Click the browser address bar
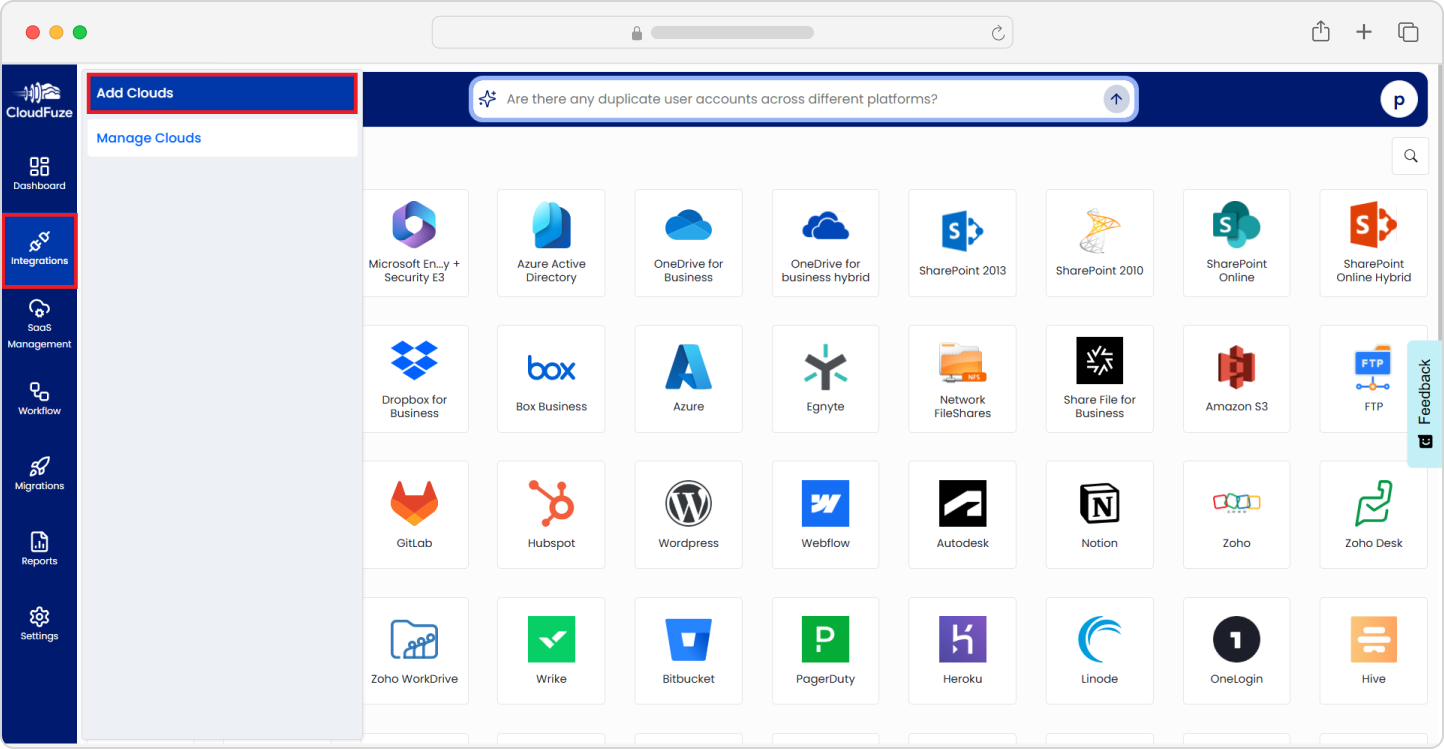This screenshot has width=1444, height=749. coord(722,32)
